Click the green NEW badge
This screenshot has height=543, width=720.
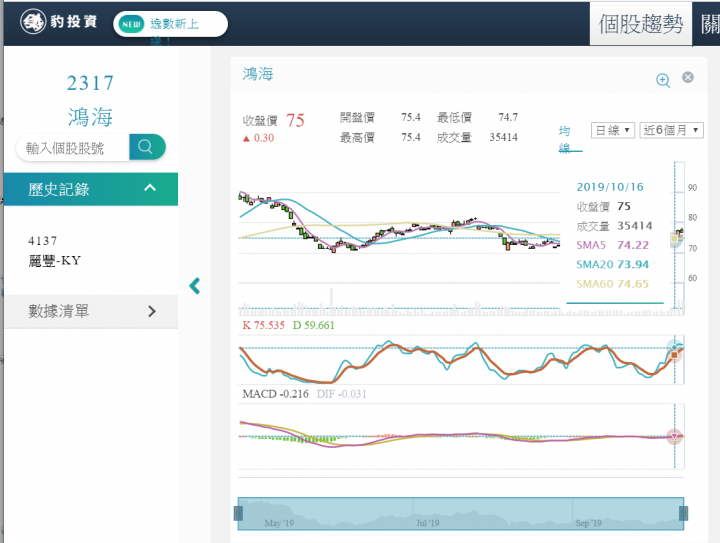[x=131, y=24]
